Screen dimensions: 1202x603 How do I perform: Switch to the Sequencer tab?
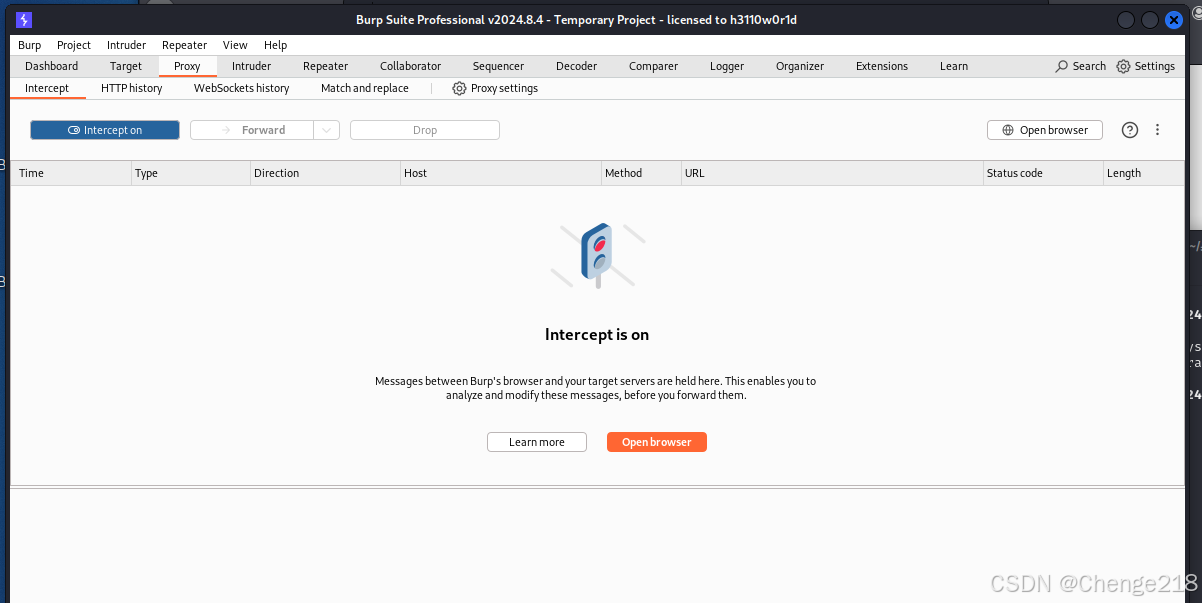tap(498, 66)
